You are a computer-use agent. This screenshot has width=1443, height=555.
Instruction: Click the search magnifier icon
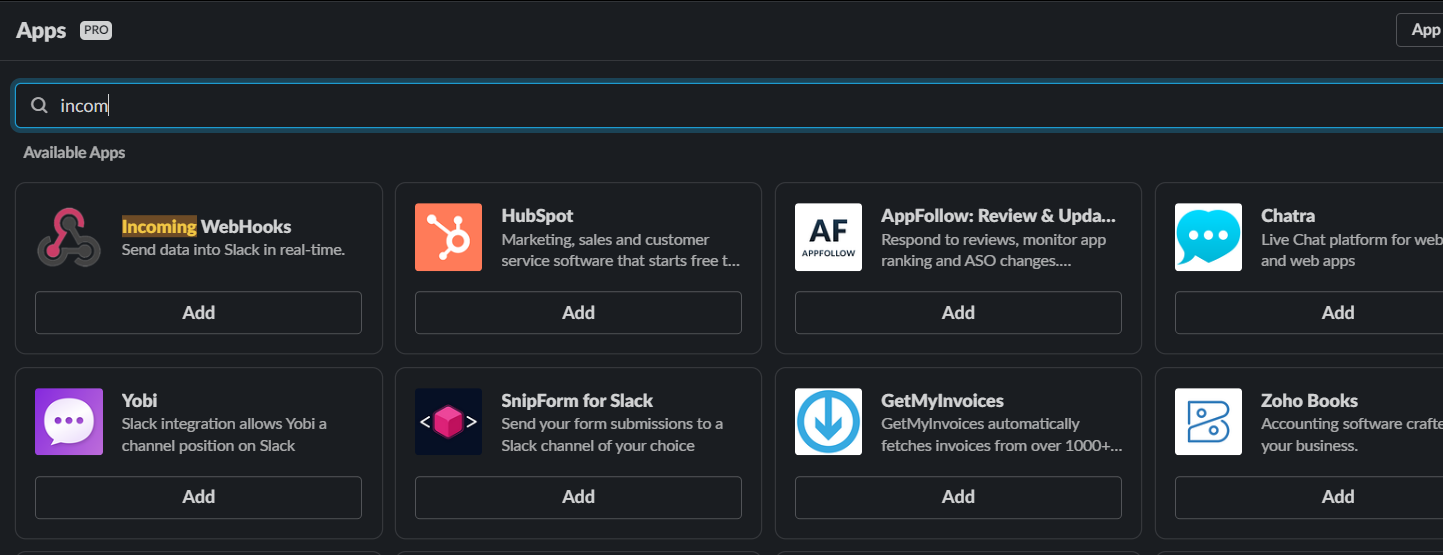pyautogui.click(x=39, y=105)
